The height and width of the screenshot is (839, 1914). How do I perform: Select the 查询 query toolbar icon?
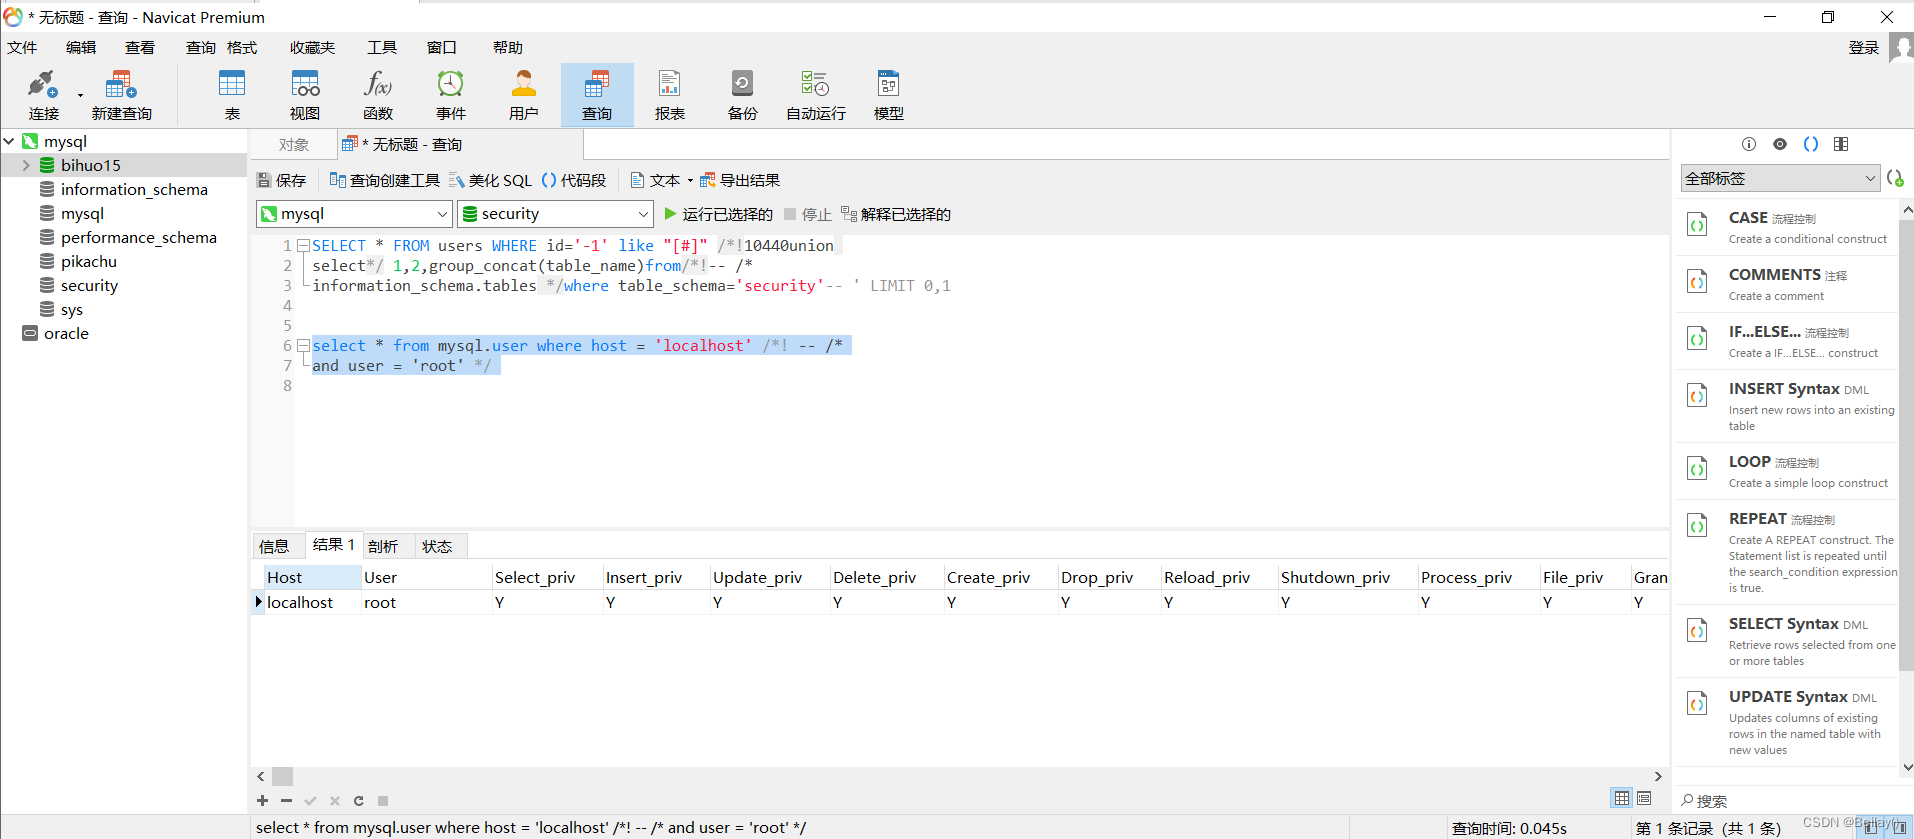[x=597, y=95]
